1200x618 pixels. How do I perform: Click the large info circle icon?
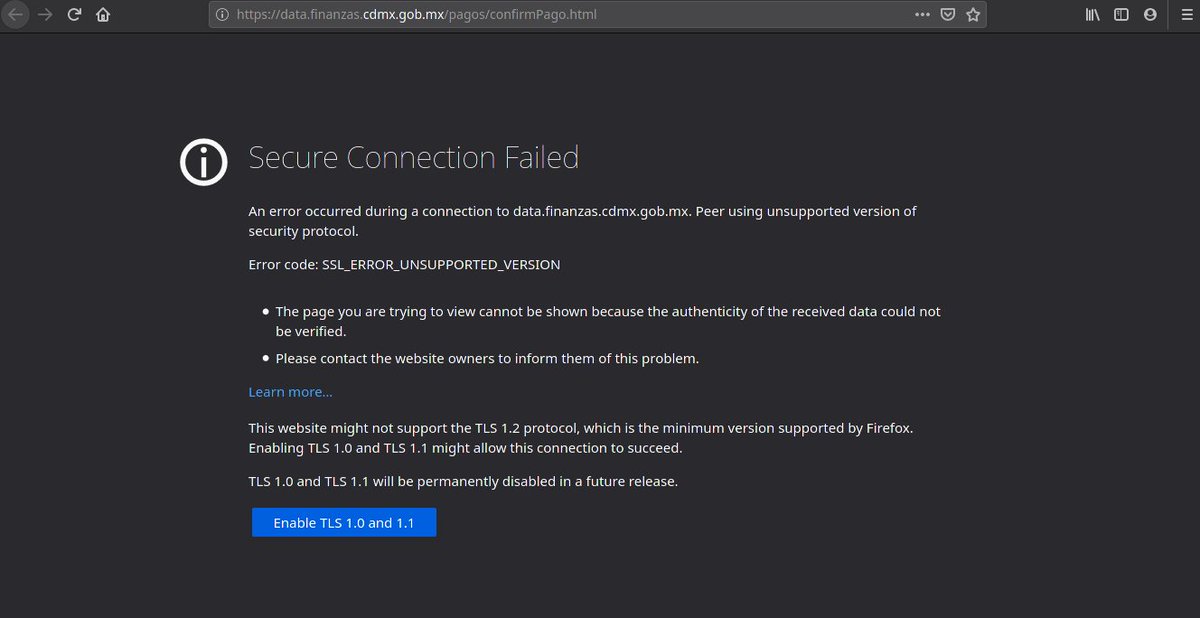(204, 161)
